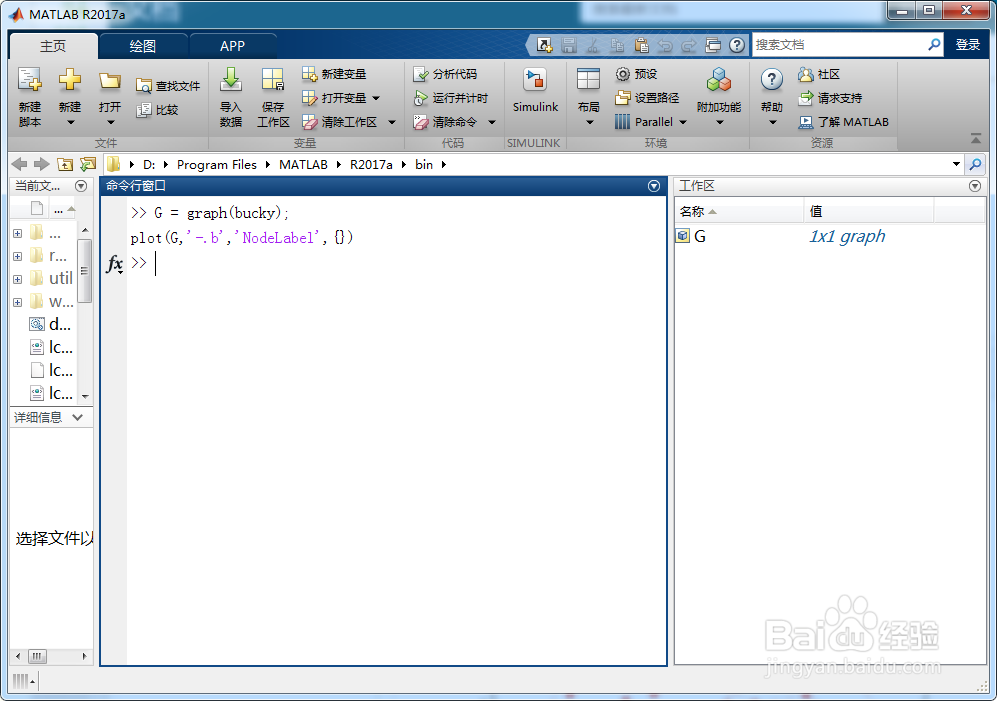Click 新建变量 new variable

click(334, 74)
